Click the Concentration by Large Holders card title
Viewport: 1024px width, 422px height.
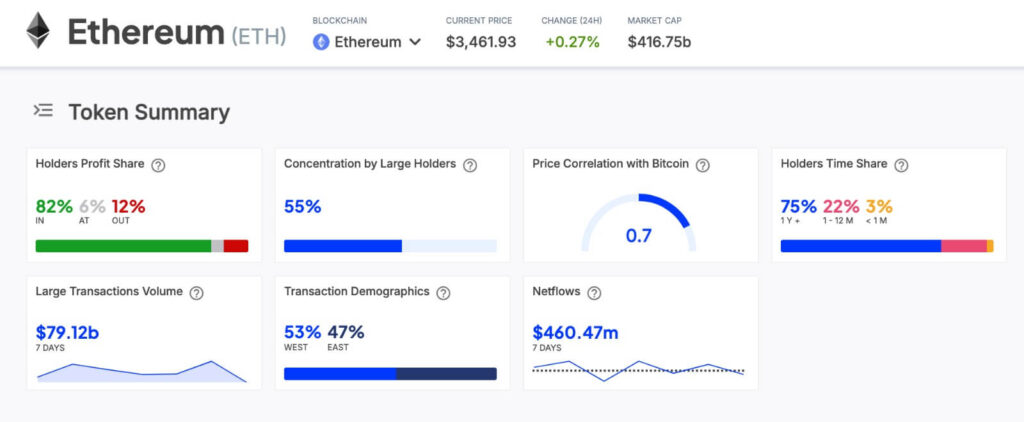pos(370,164)
